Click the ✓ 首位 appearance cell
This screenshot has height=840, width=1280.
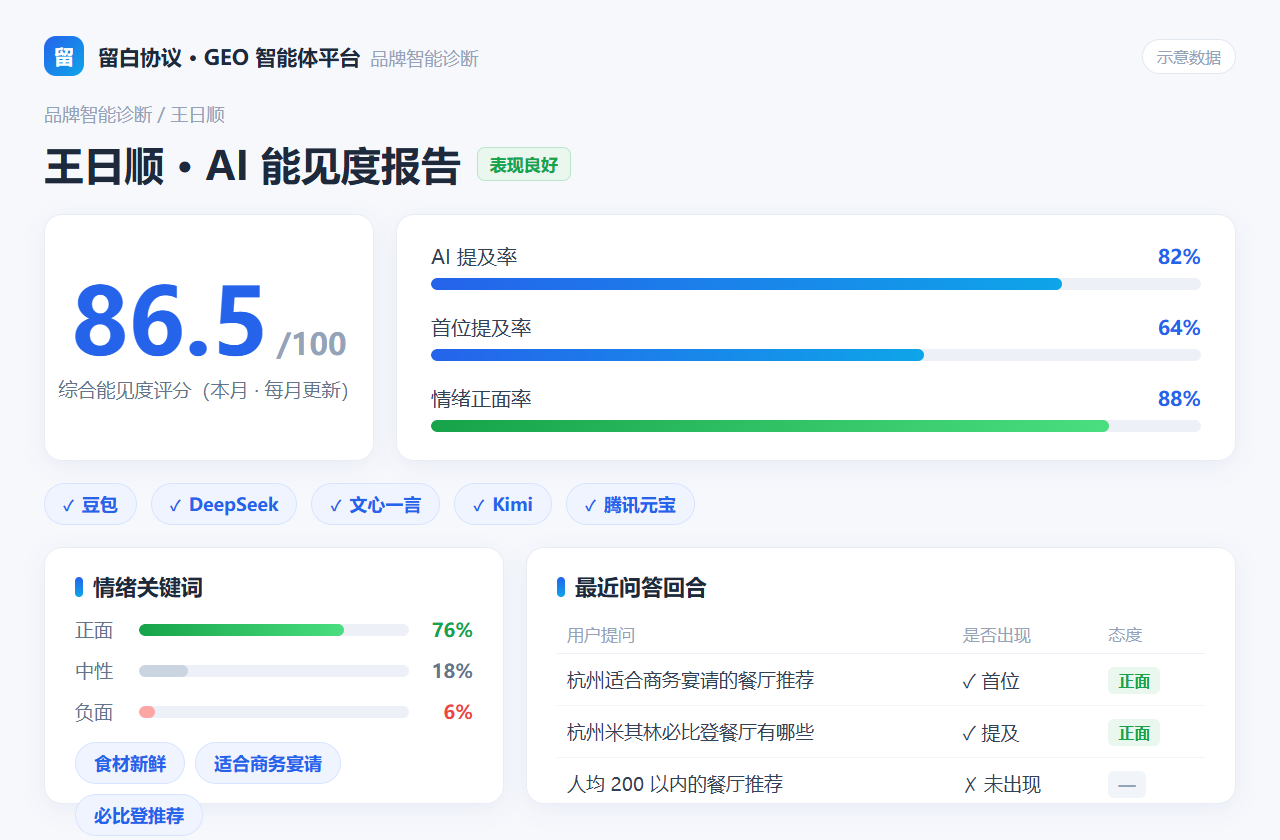(990, 681)
